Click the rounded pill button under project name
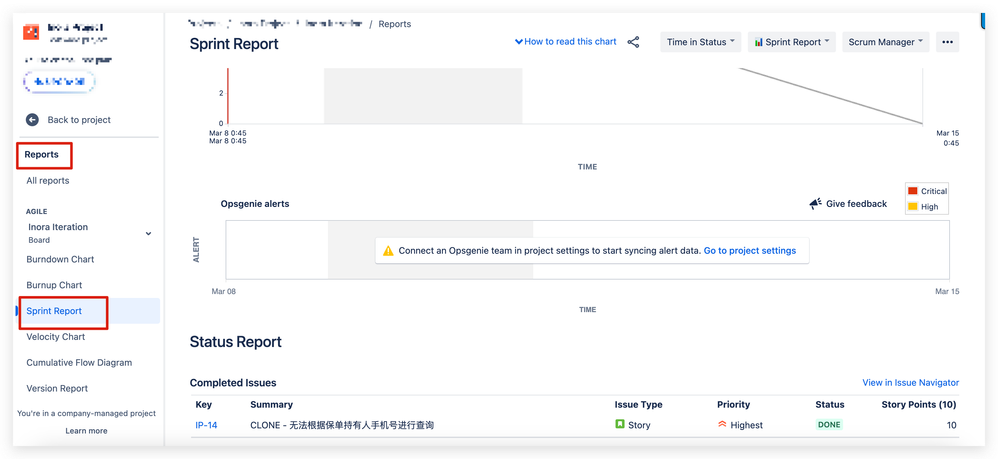The height and width of the screenshot is (459, 998). pyautogui.click(x=59, y=82)
